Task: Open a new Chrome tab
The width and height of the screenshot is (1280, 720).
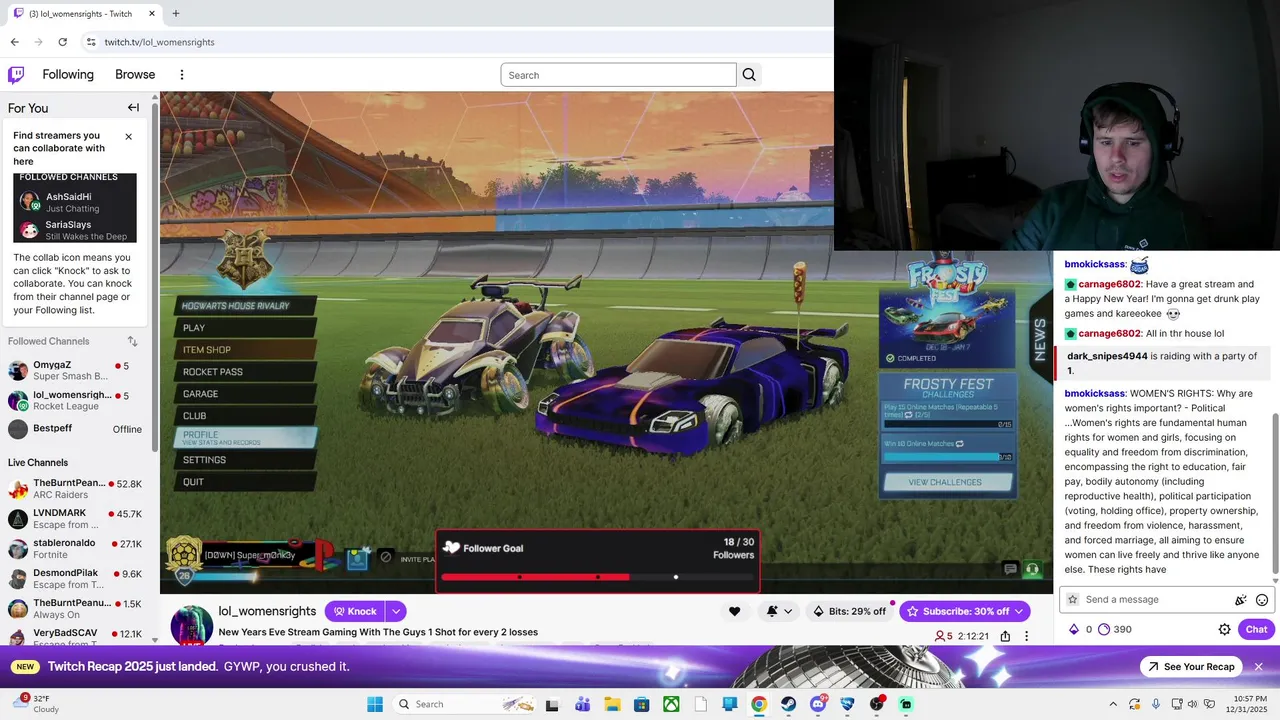Action: click(x=176, y=14)
